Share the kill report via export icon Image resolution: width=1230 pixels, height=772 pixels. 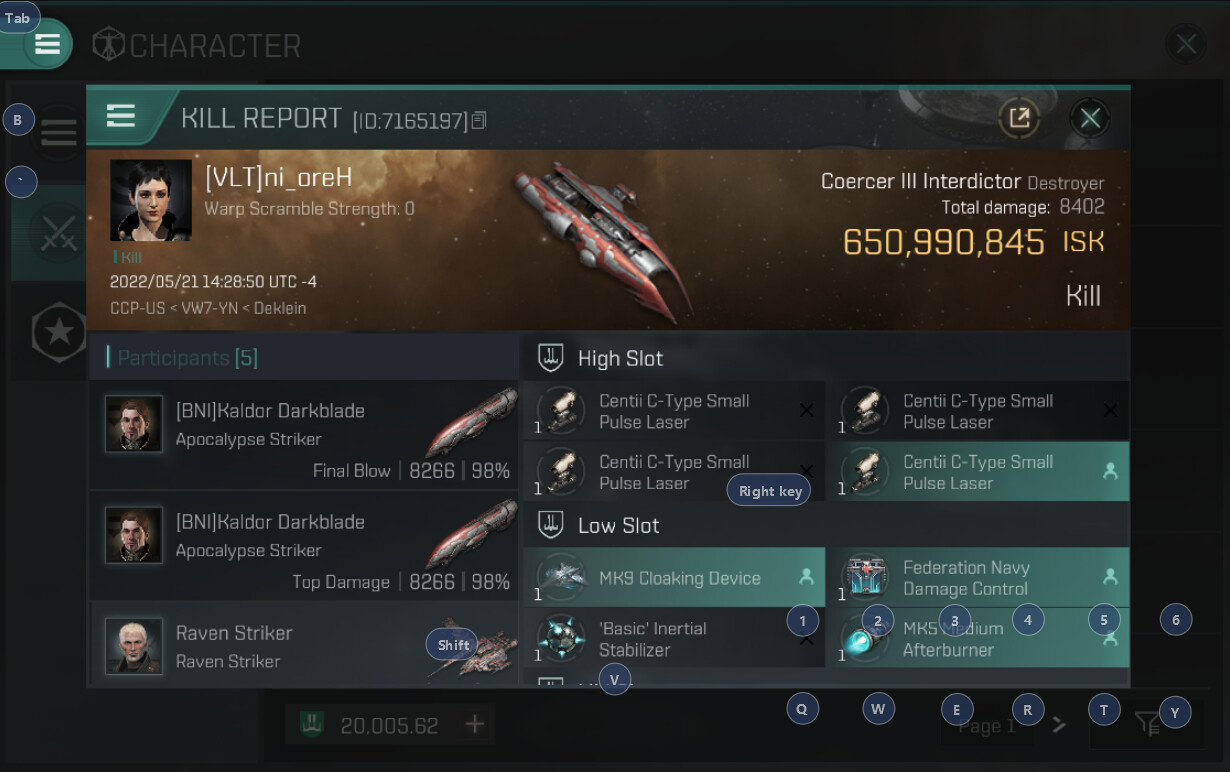pyautogui.click(x=1019, y=118)
